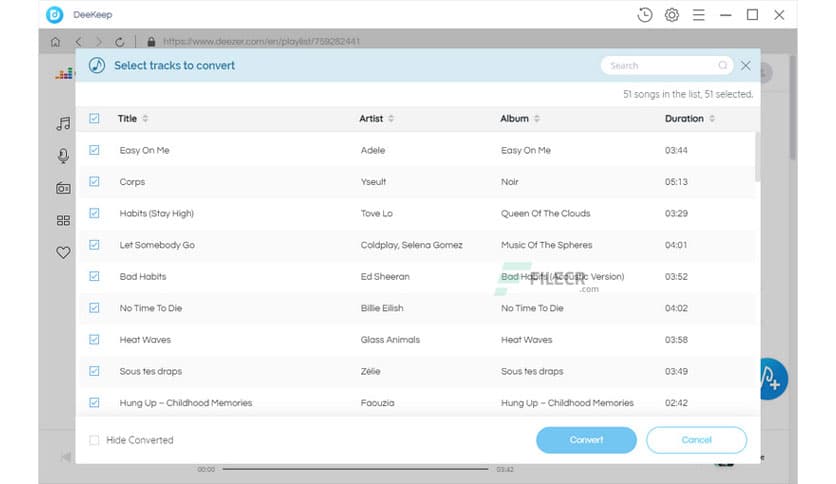Close the Select tracks dialog
The width and height of the screenshot is (836, 484).
(x=745, y=66)
